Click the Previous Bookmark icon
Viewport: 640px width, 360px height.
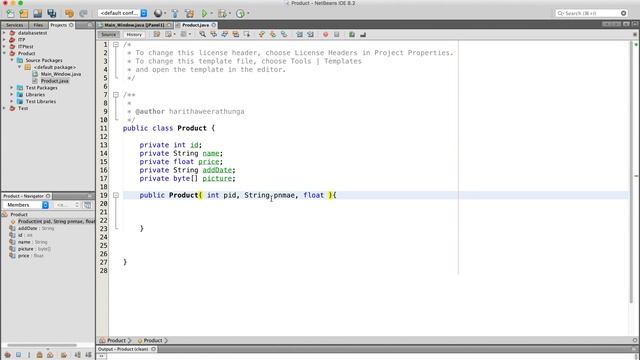(x=262, y=35)
